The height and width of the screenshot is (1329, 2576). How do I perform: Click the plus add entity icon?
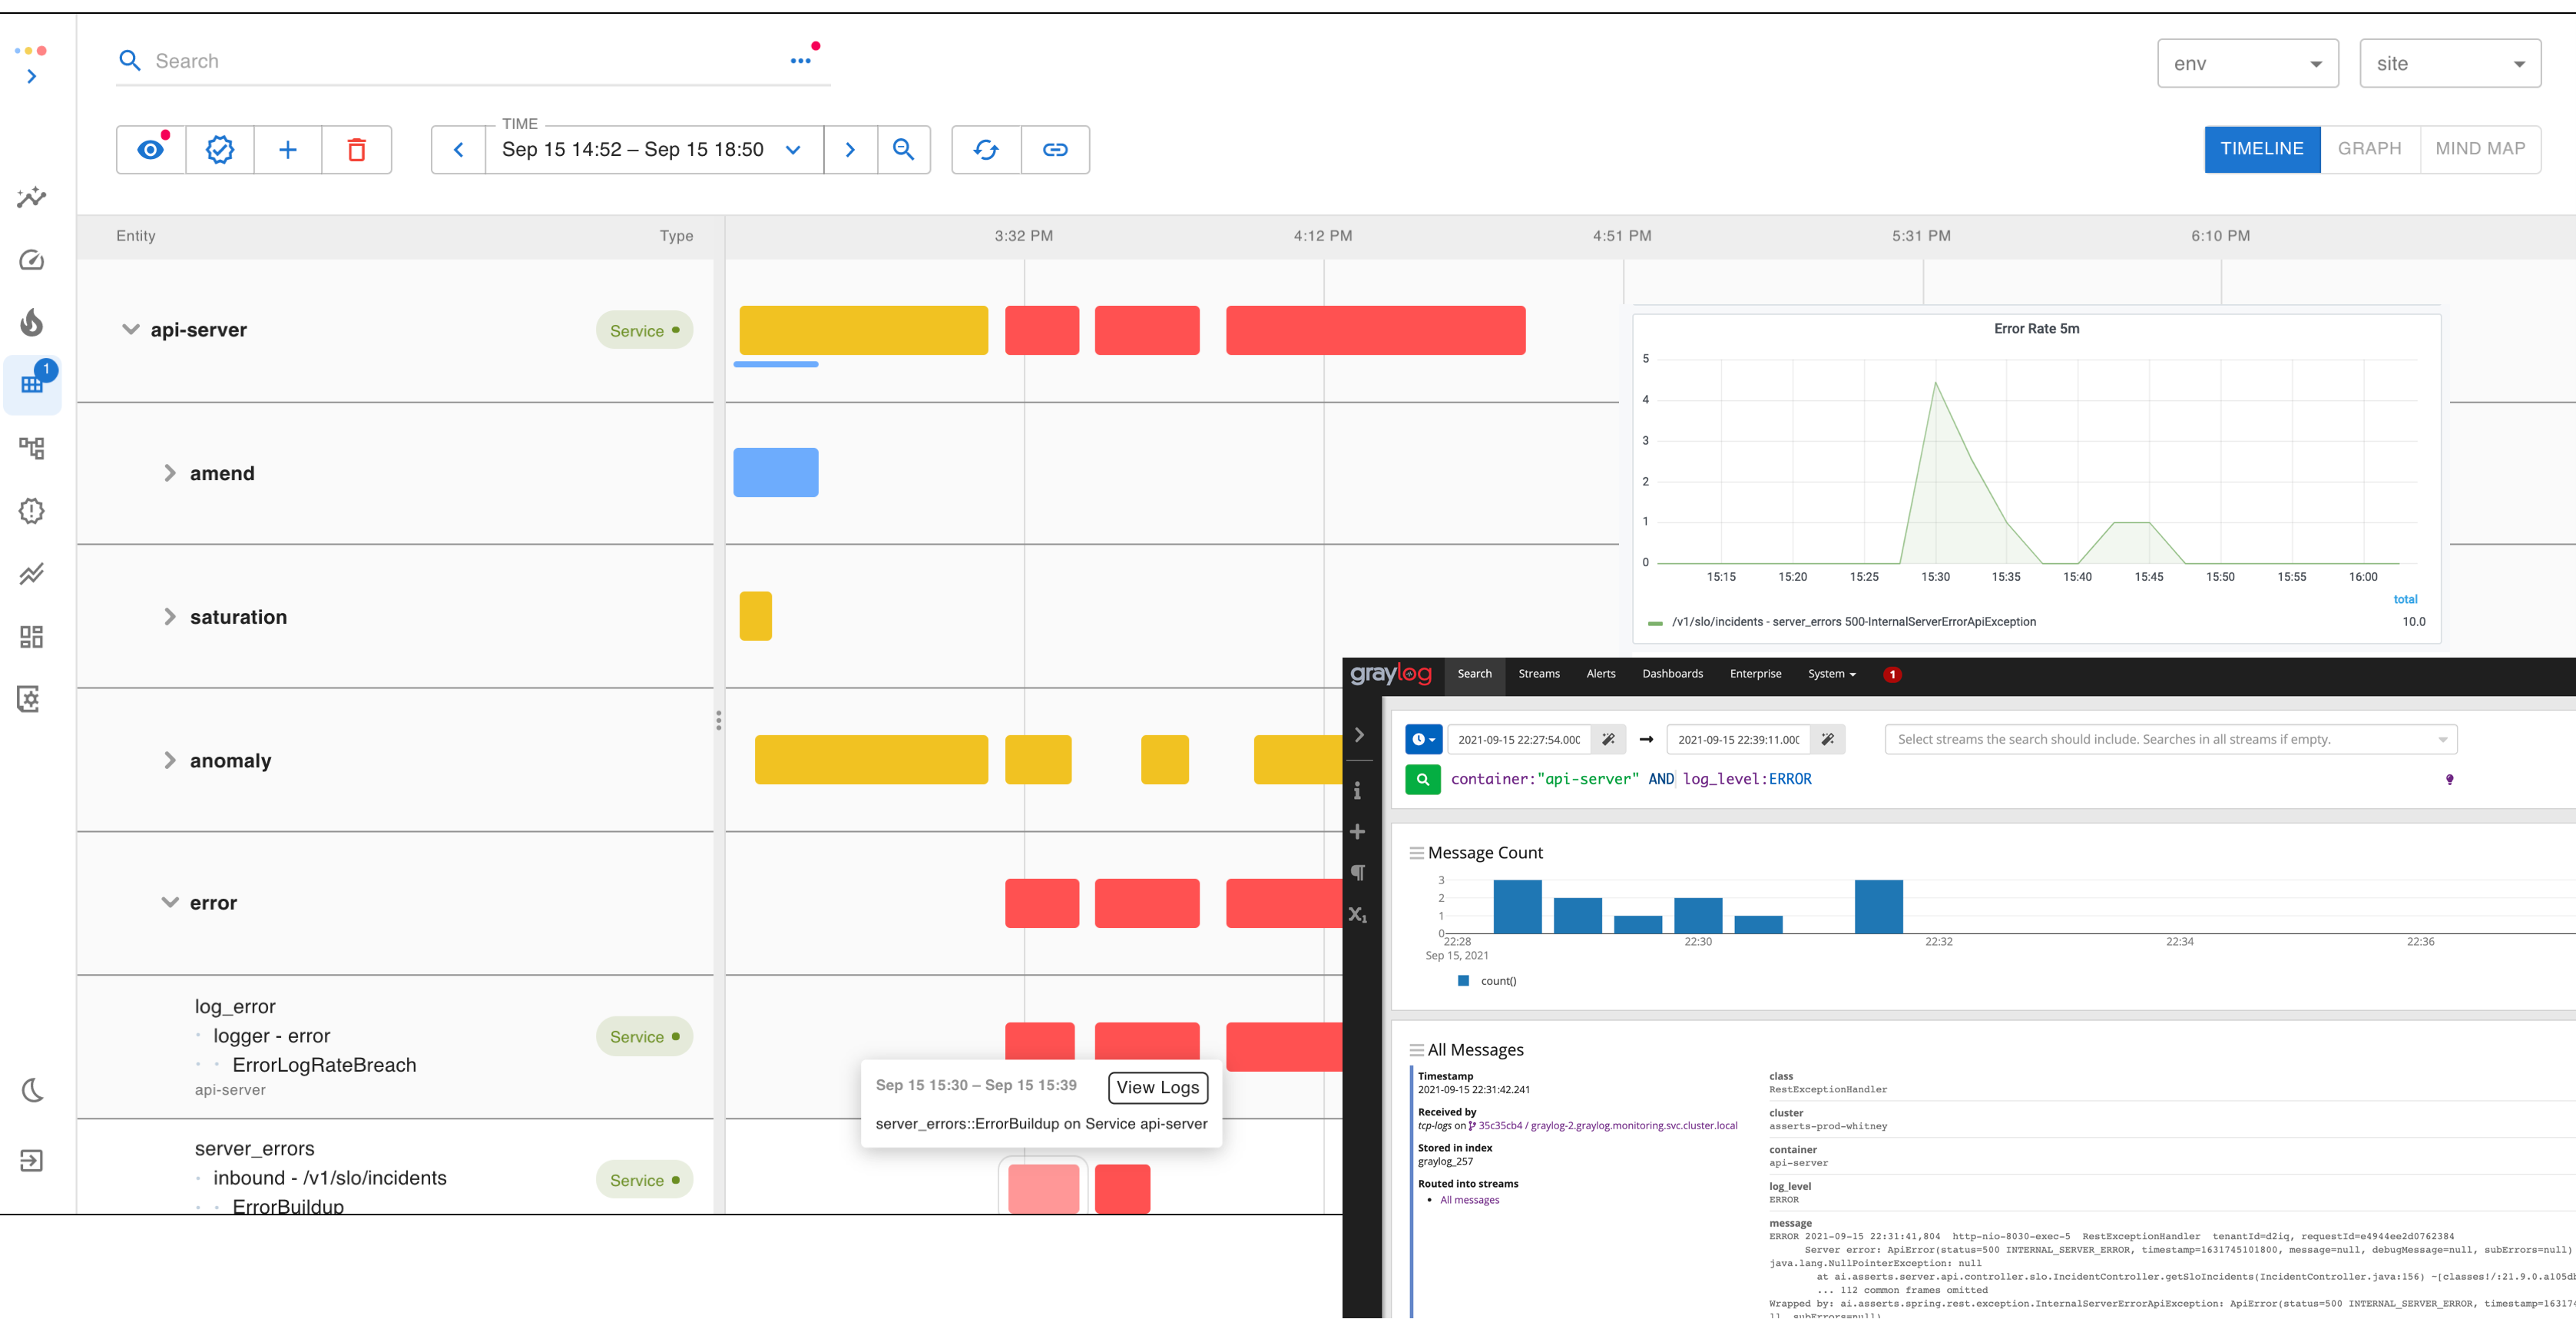(x=288, y=150)
